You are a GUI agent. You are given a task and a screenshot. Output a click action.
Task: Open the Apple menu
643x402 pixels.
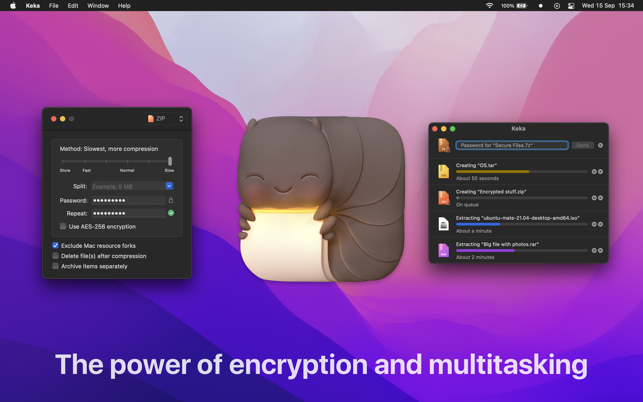point(13,6)
